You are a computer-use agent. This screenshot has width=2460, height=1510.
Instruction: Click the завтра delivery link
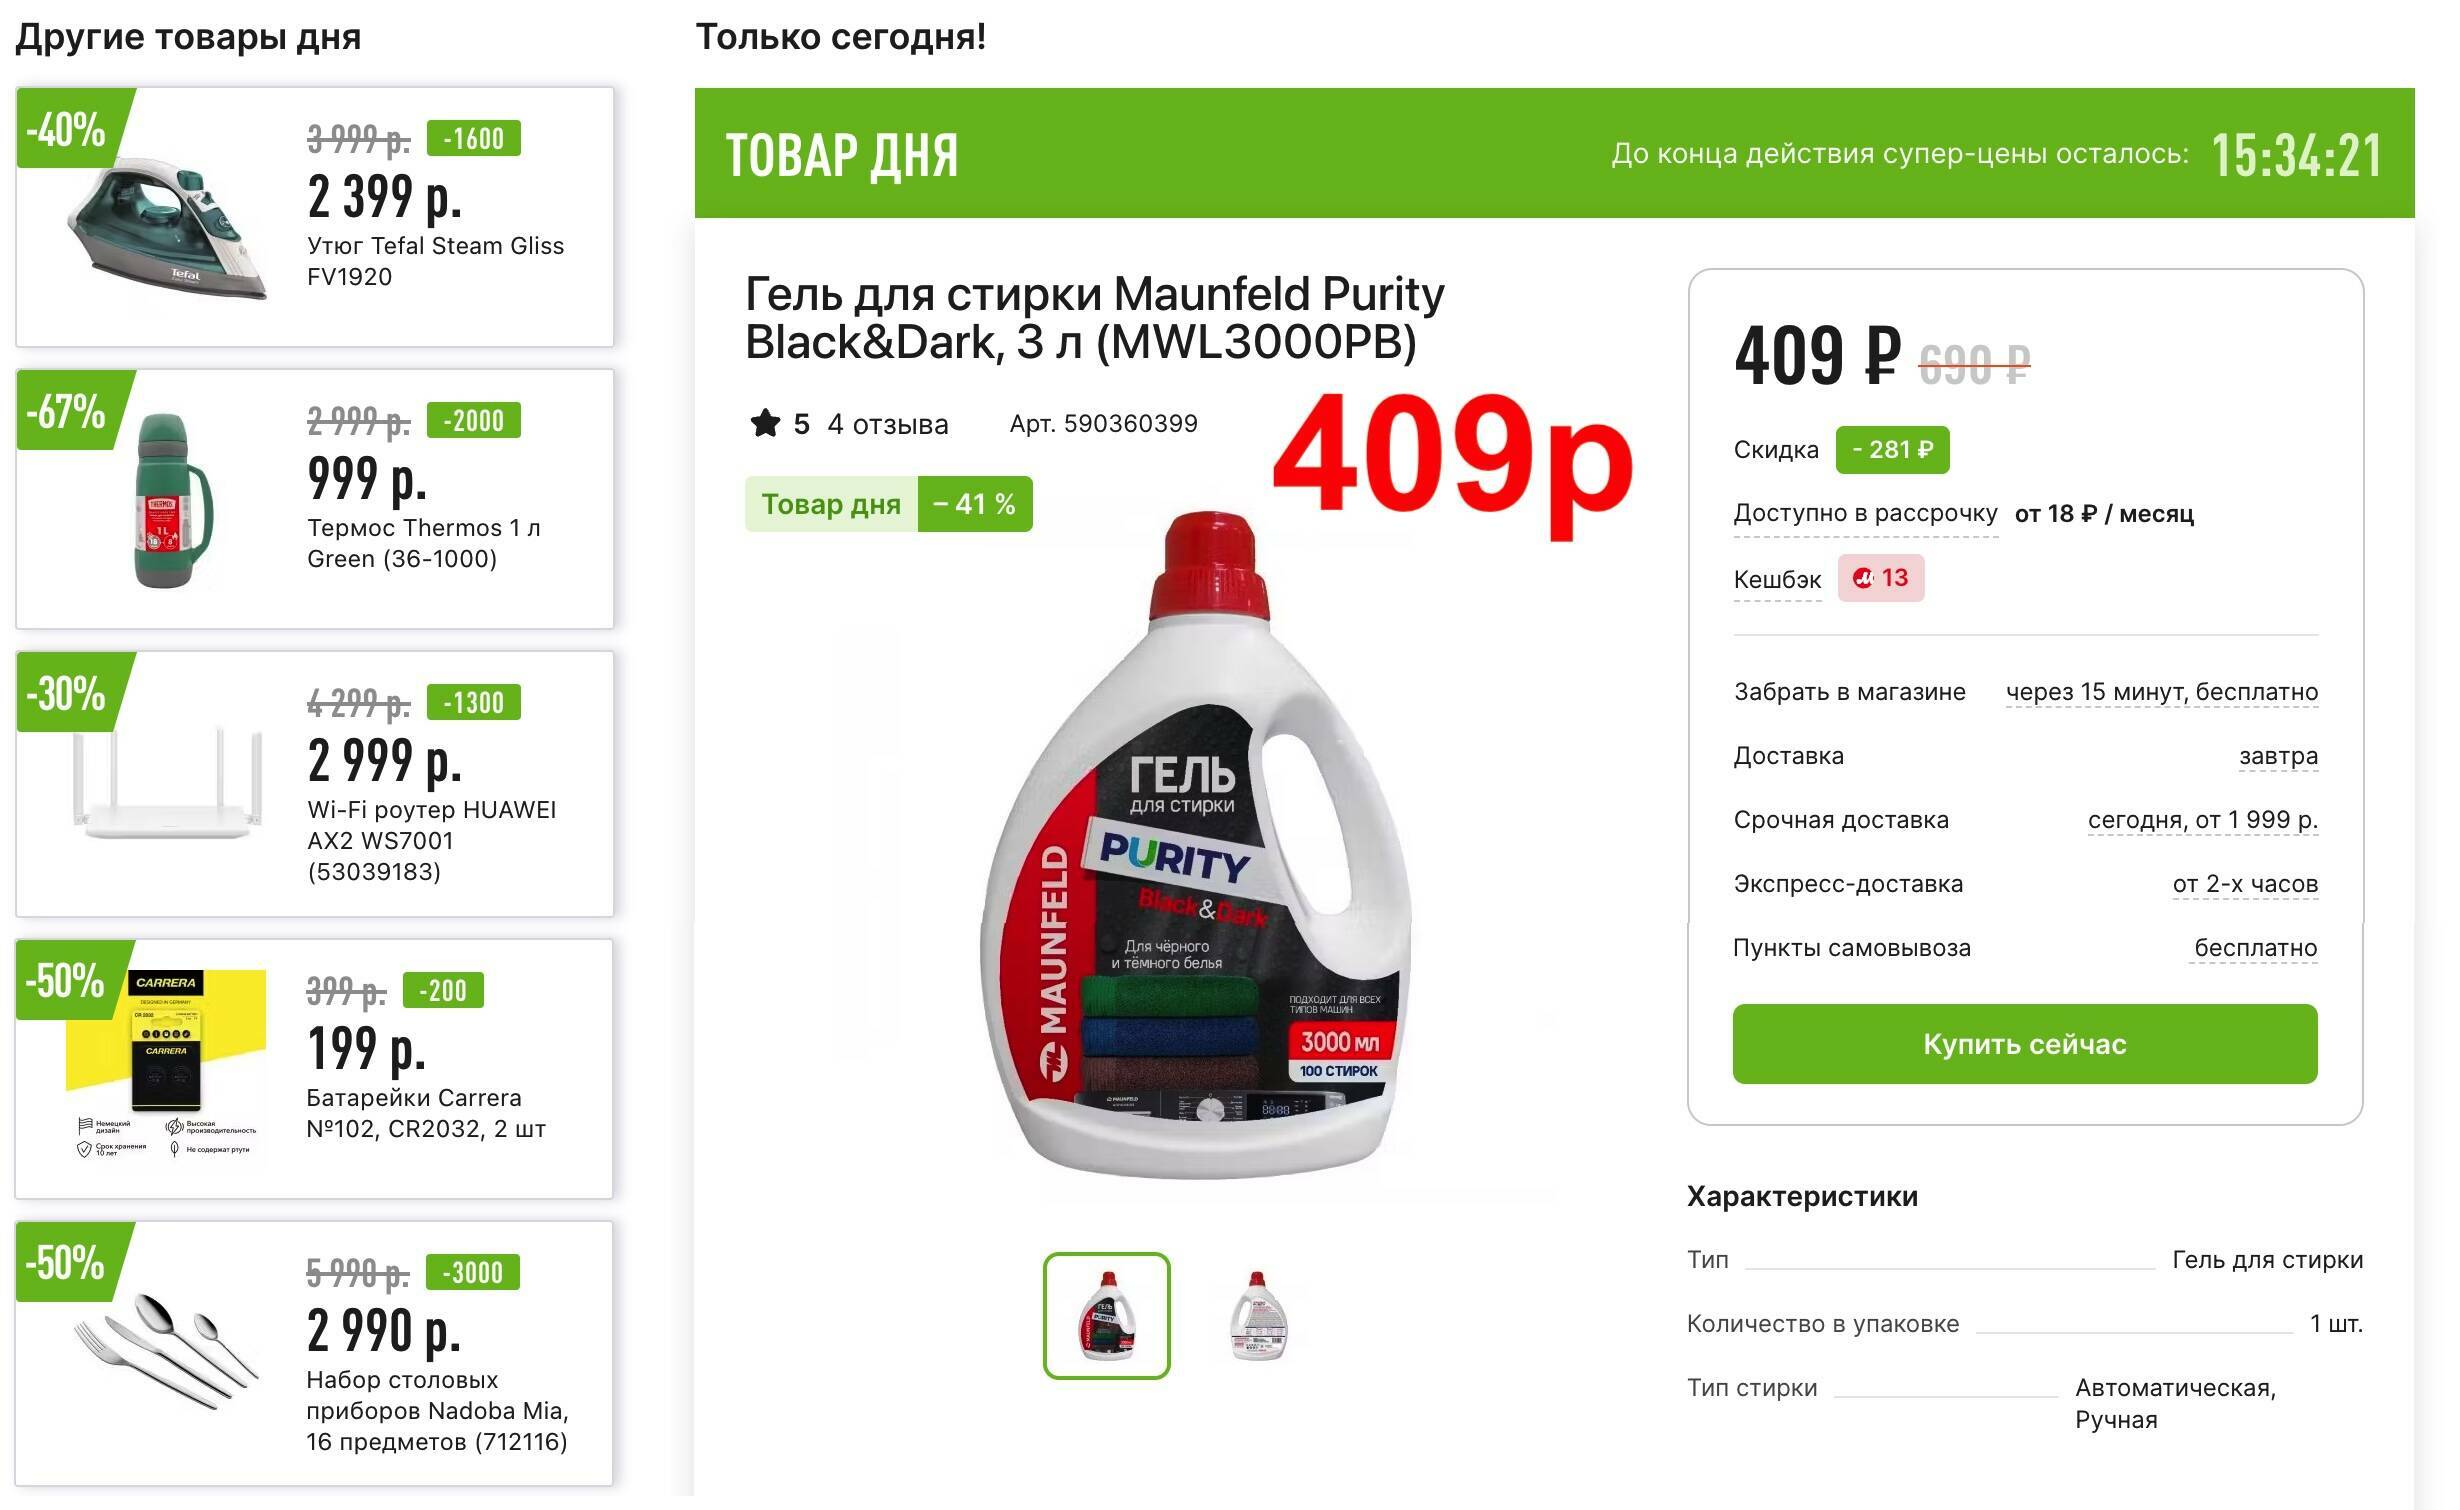pos(2277,756)
